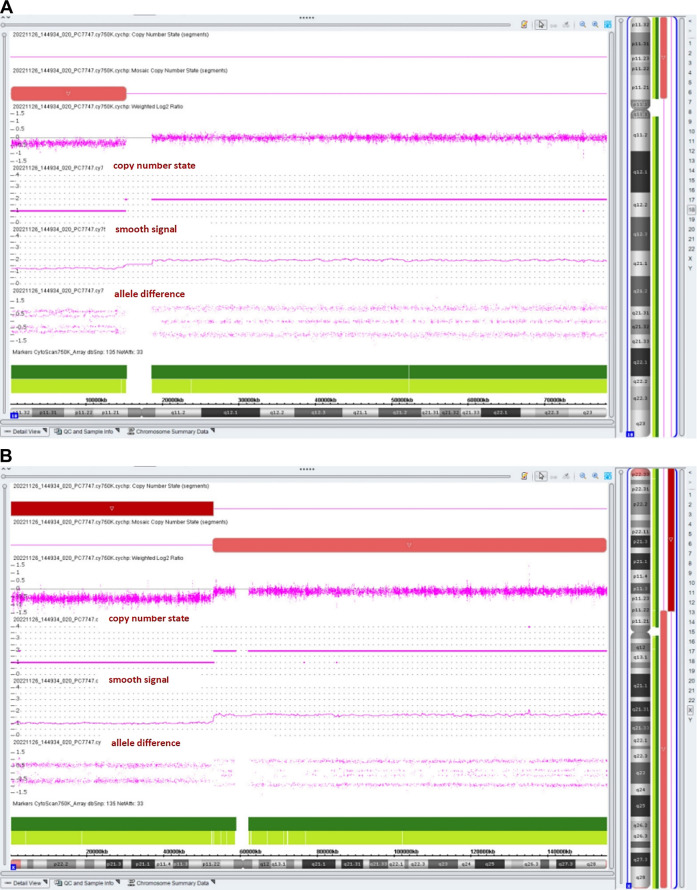
Task: Go to previous chromosome arrow in panel B
Action: pos(690,473)
